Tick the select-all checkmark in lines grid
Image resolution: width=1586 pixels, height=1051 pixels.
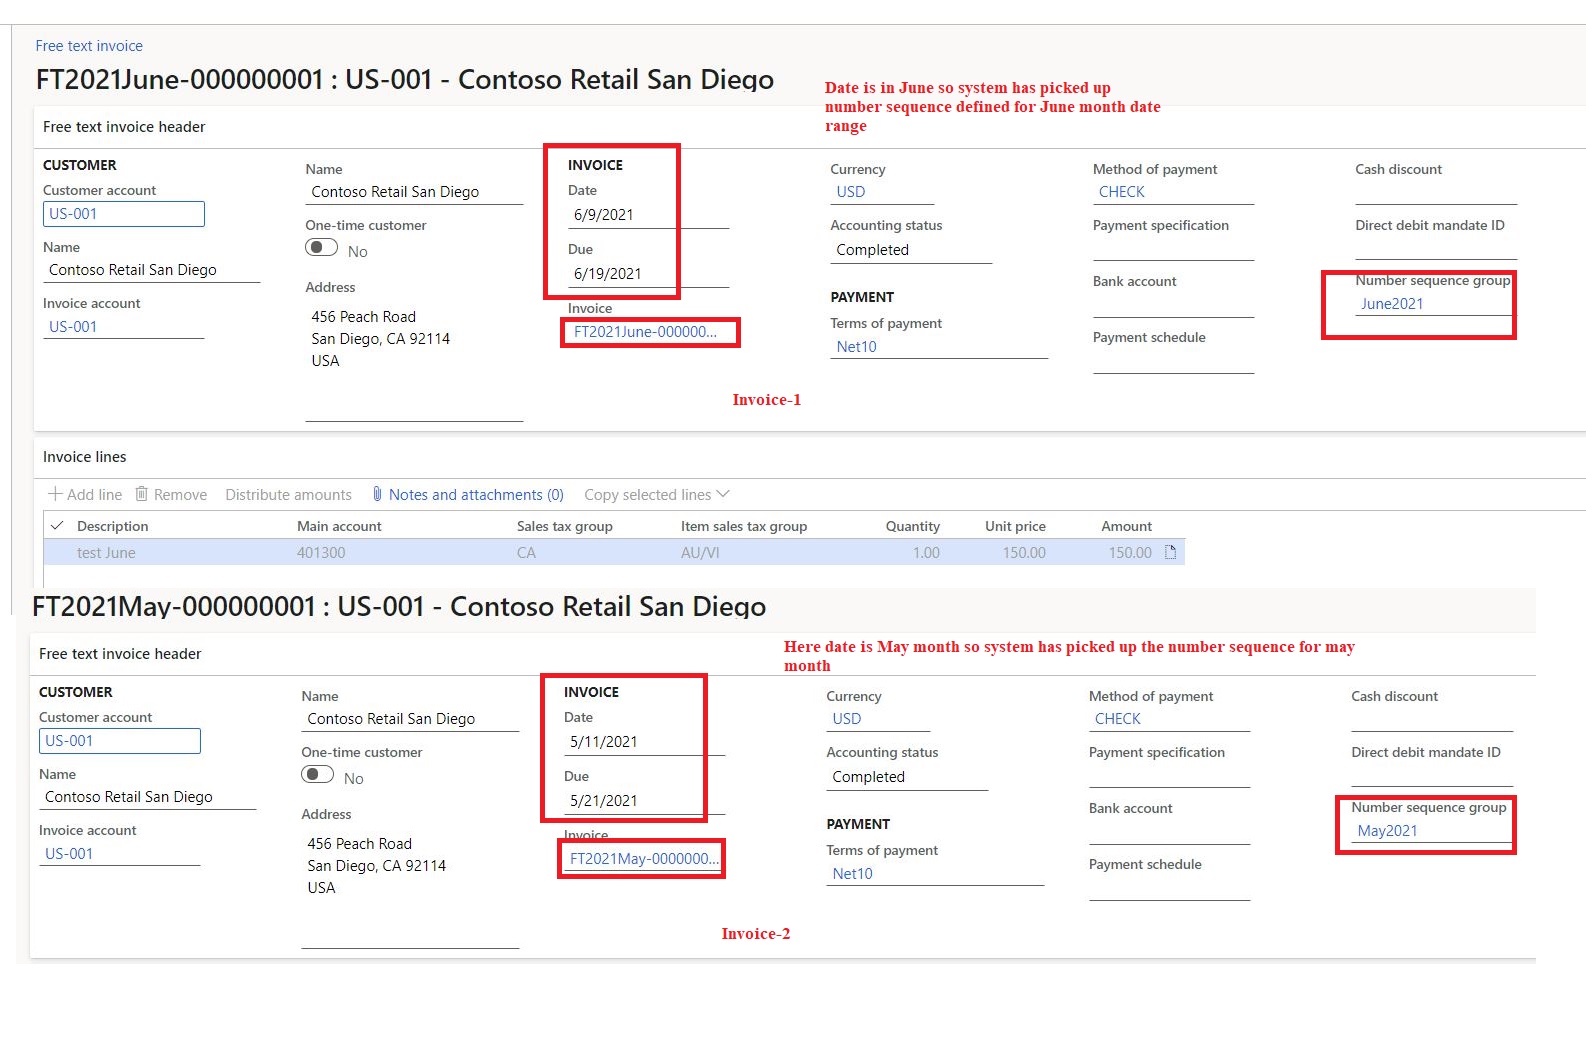[x=57, y=526]
